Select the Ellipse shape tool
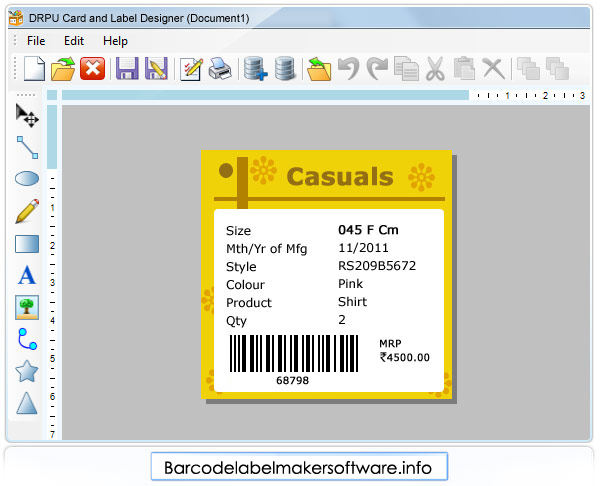The width and height of the screenshot is (600, 486). (x=27, y=178)
